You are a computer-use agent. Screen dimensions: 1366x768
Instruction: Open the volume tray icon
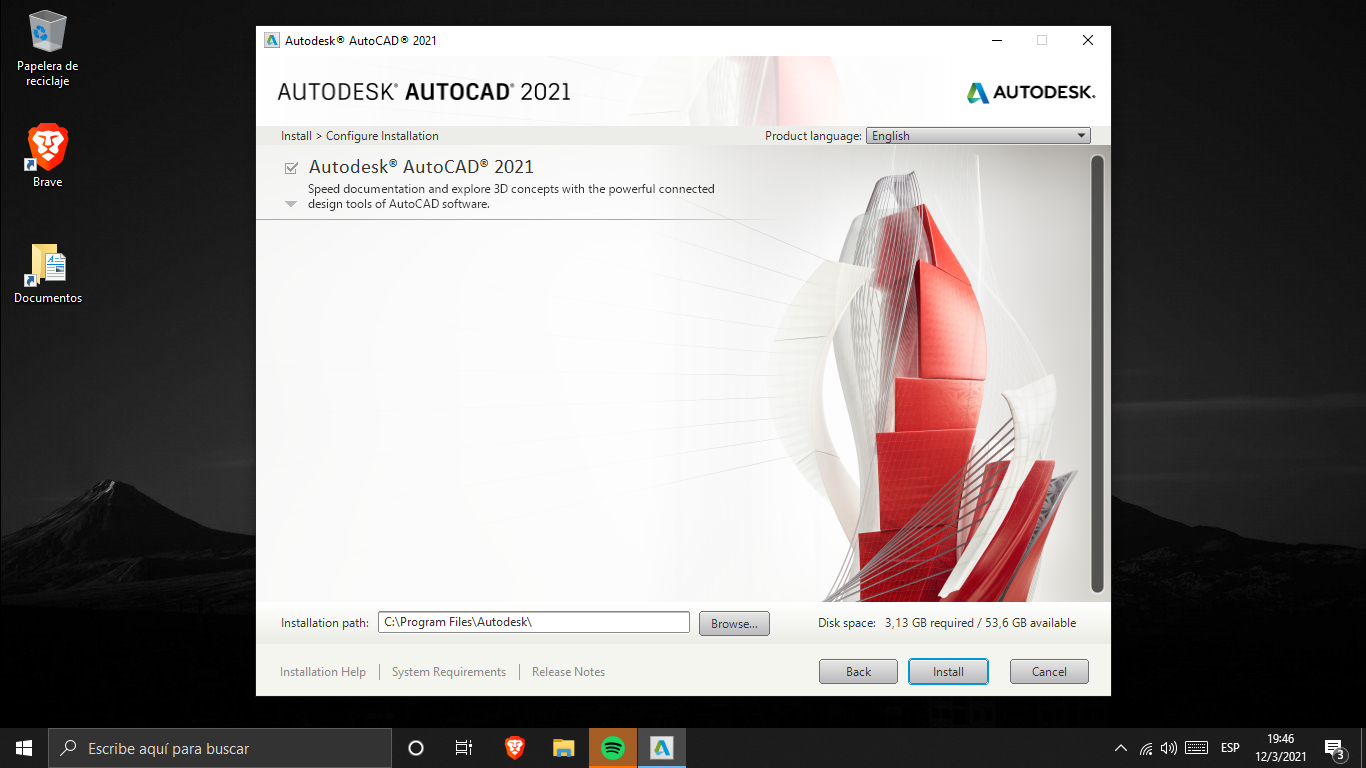(1168, 748)
